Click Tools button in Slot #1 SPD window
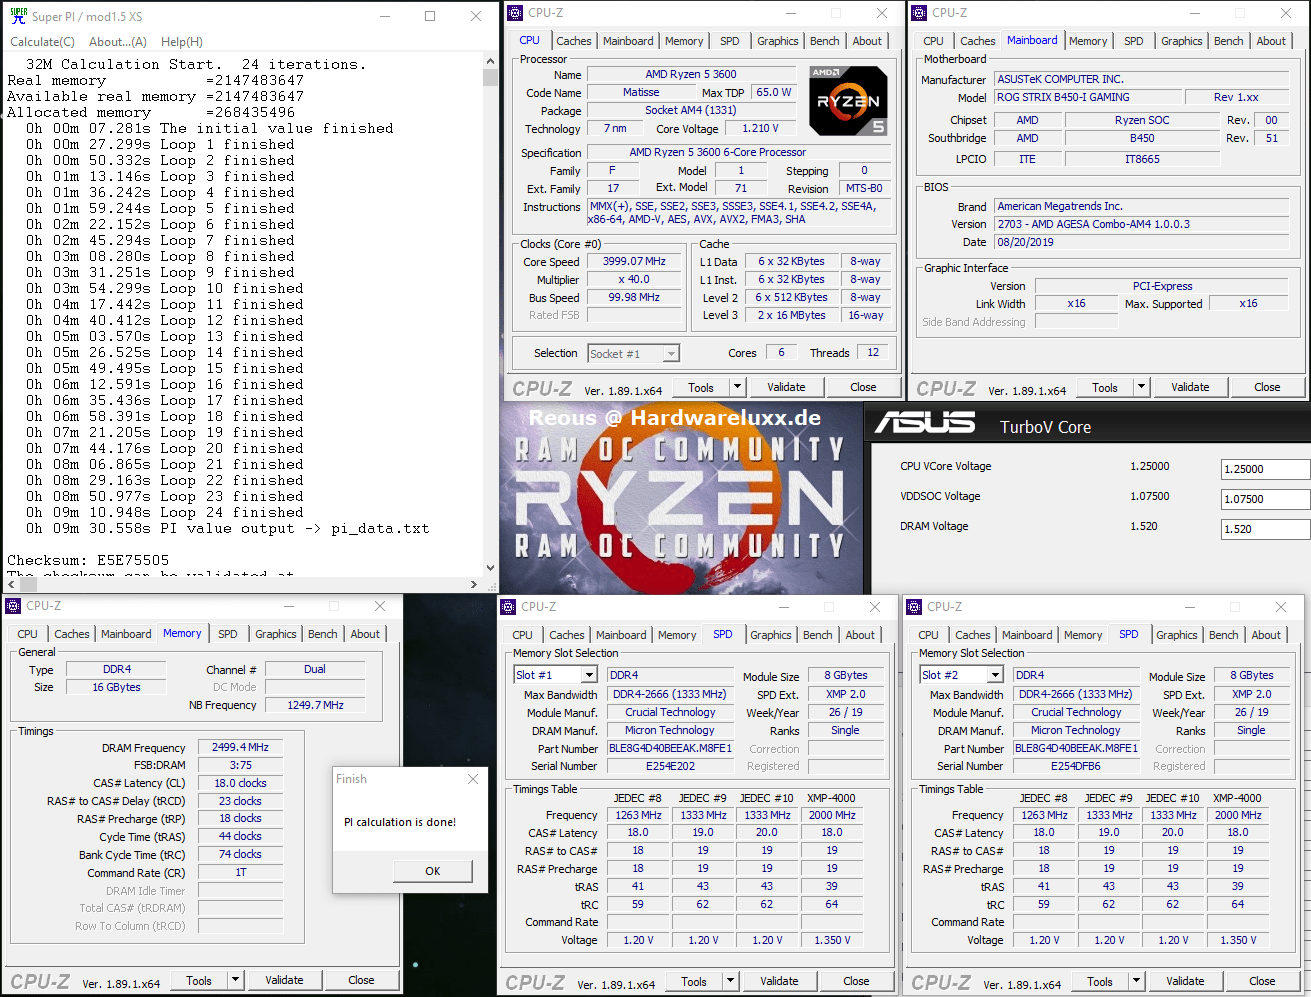The image size is (1311, 997). point(694,981)
